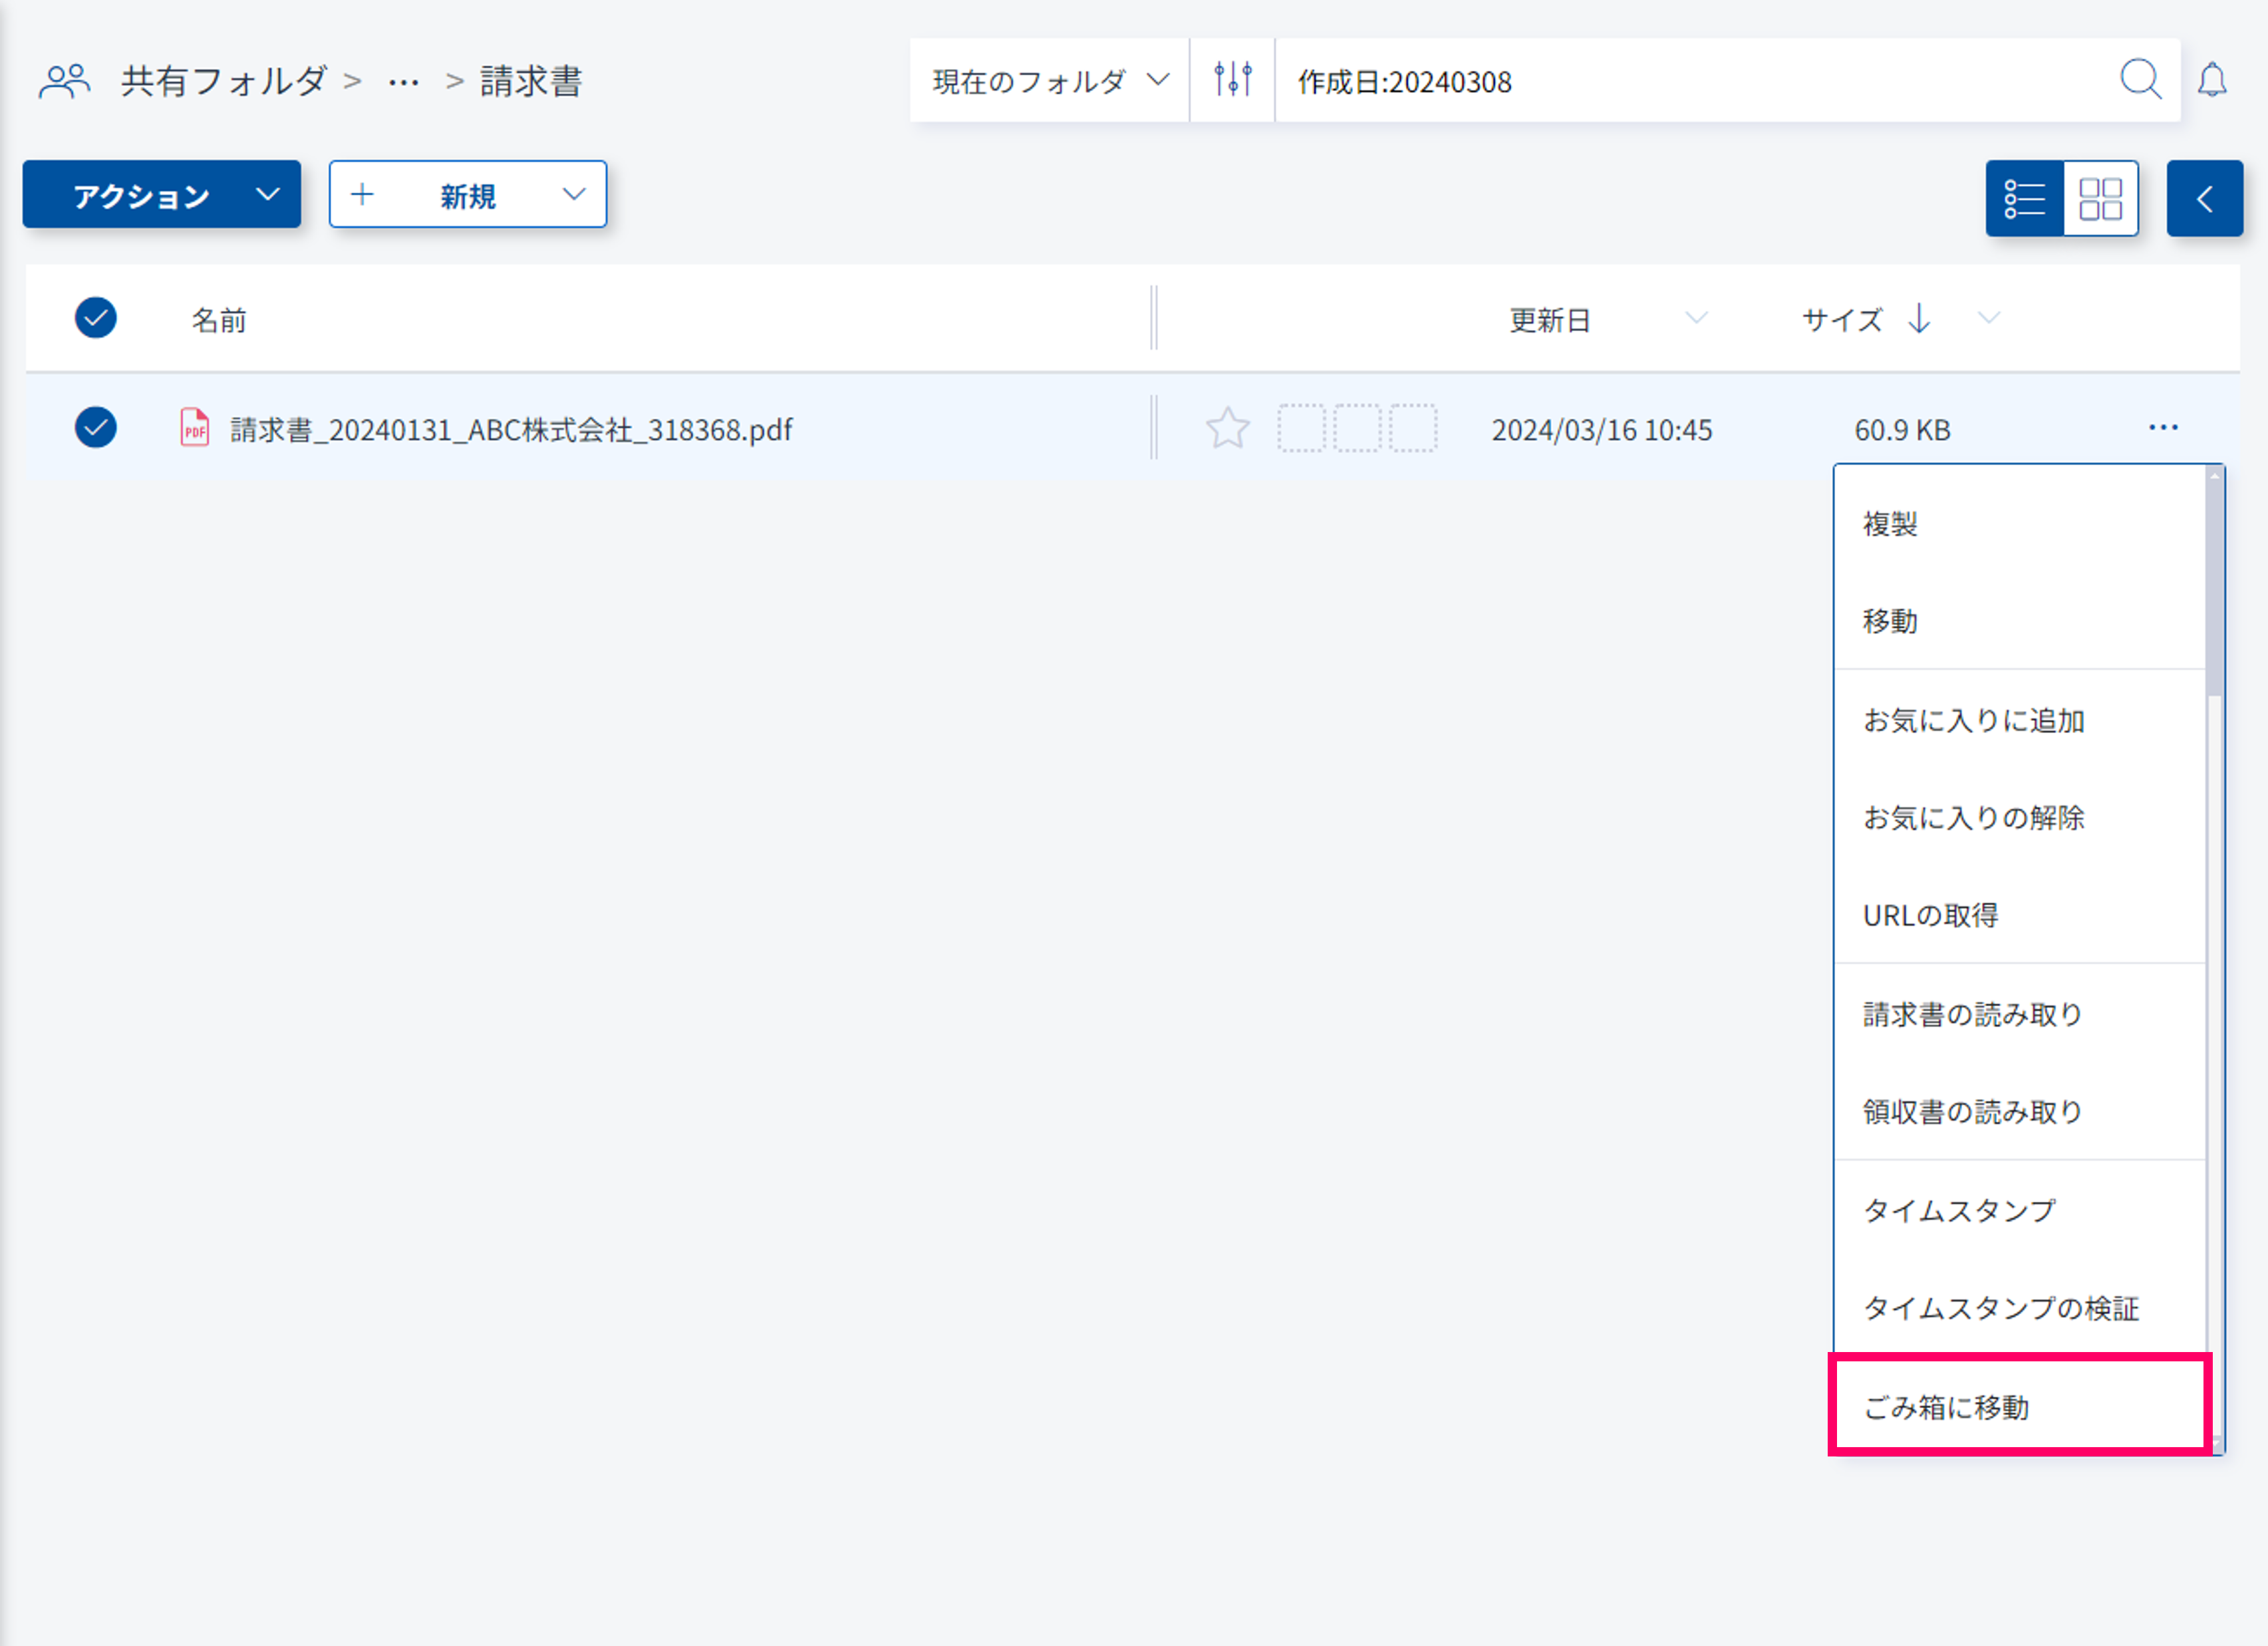The height and width of the screenshot is (1646, 2268).
Task: Select ごみ箱に移動 from context menu
Action: [x=1946, y=1407]
